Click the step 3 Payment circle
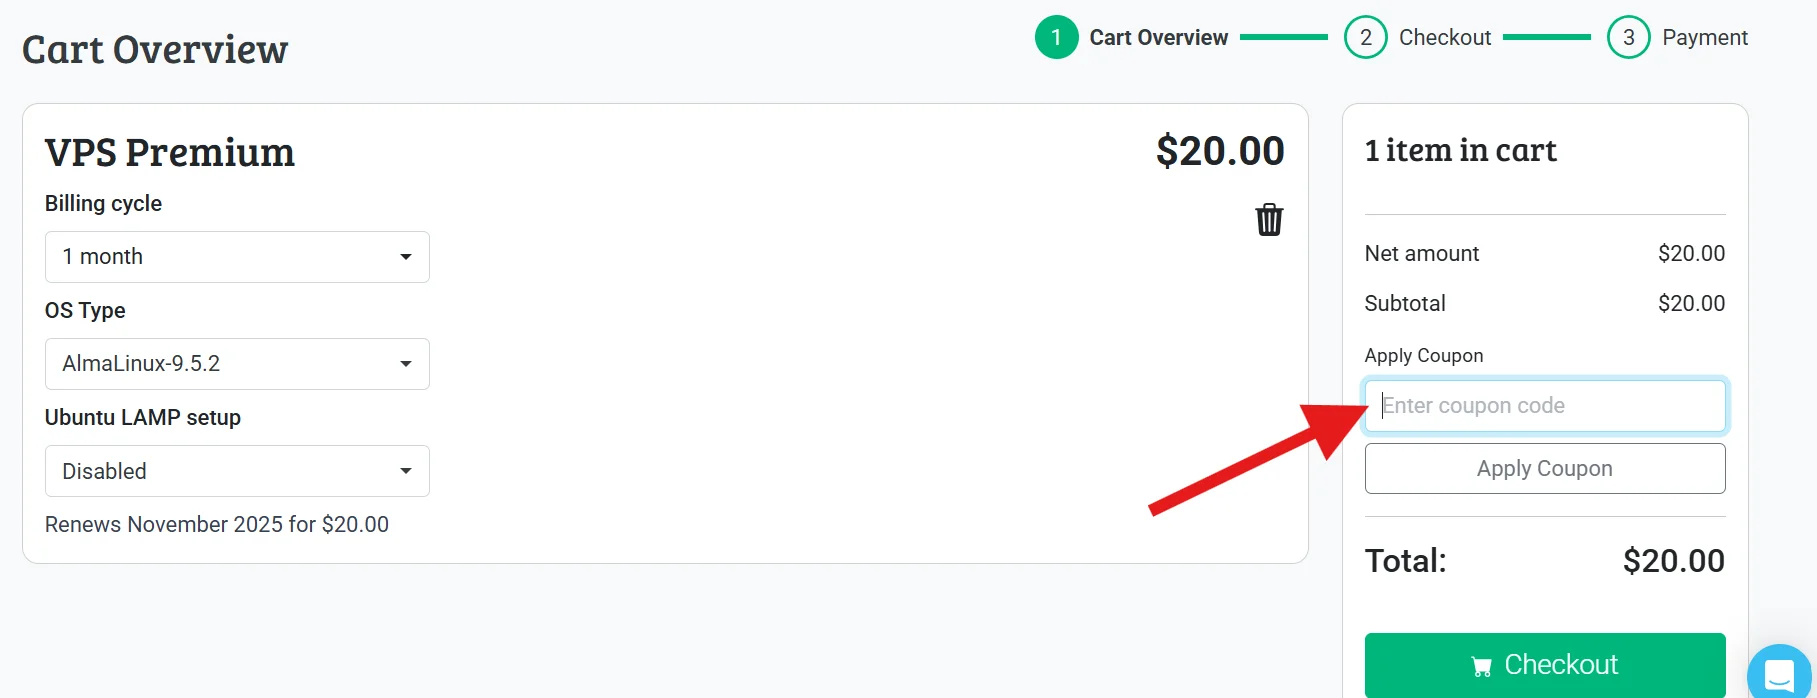1817x698 pixels. click(x=1628, y=38)
